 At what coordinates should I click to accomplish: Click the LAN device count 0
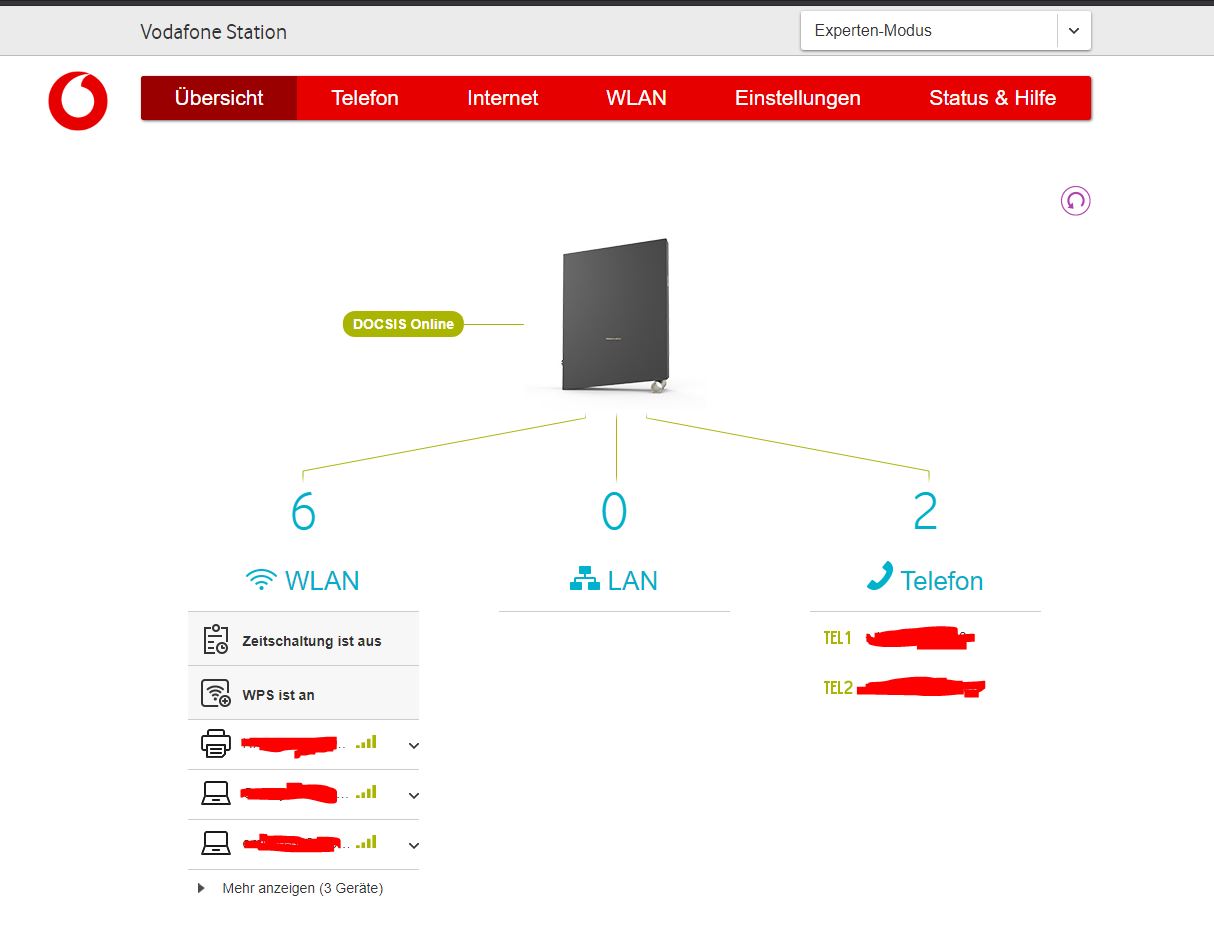[614, 512]
